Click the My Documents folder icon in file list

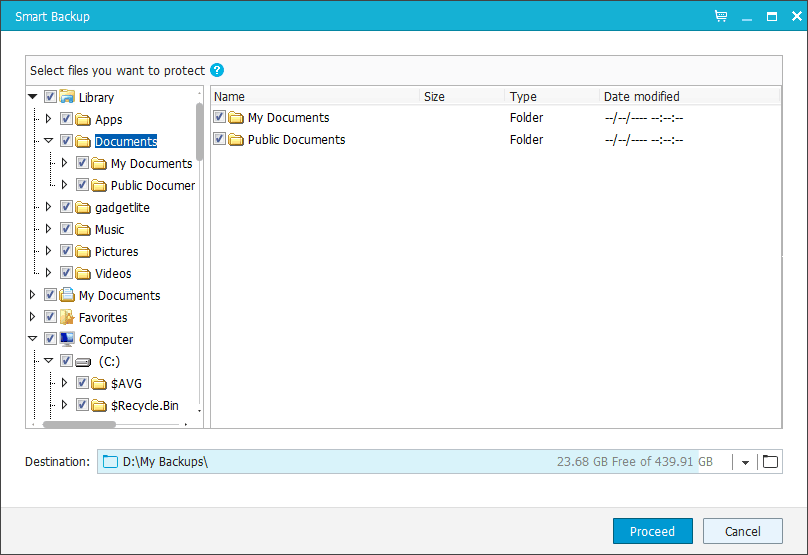pos(236,118)
